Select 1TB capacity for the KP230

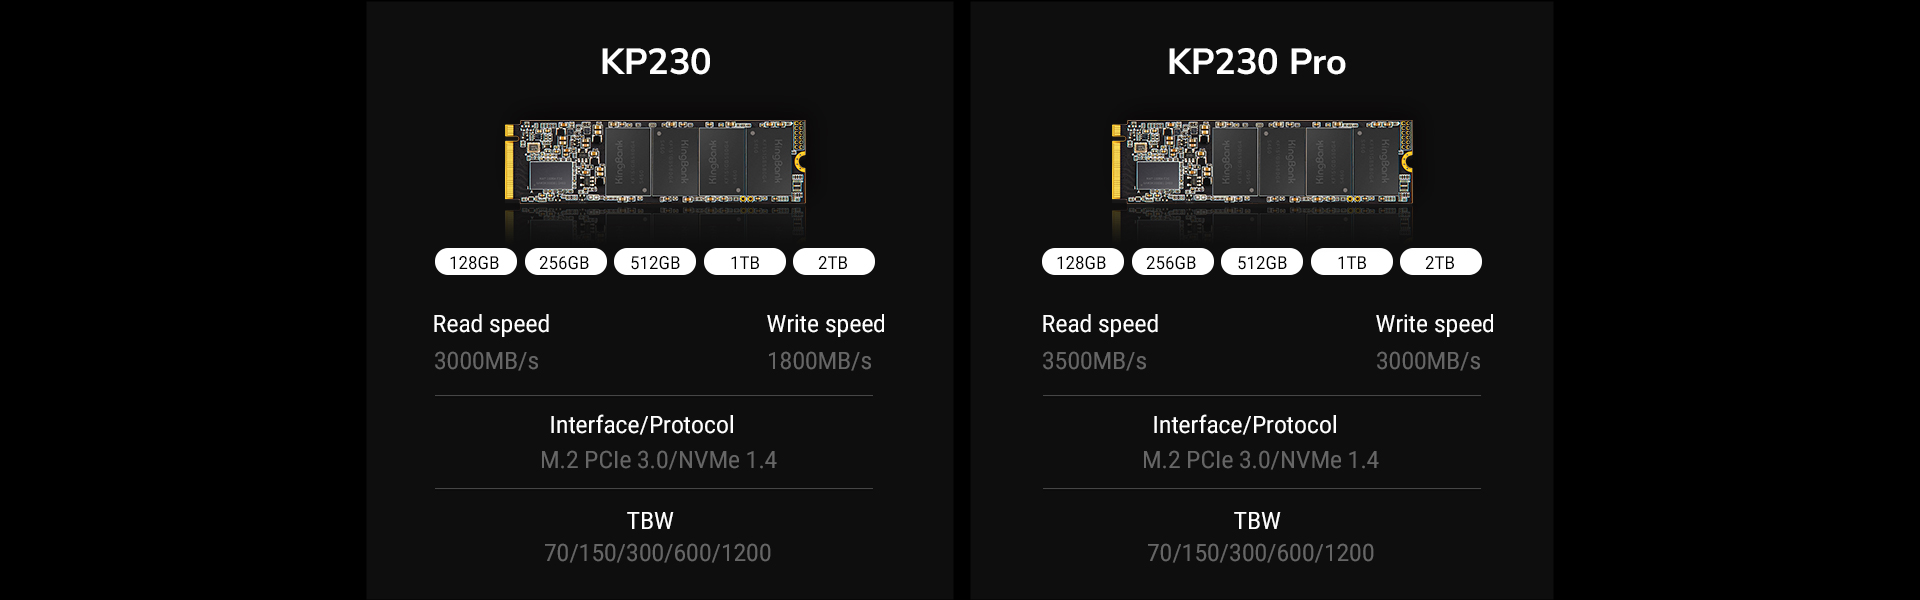point(745,262)
